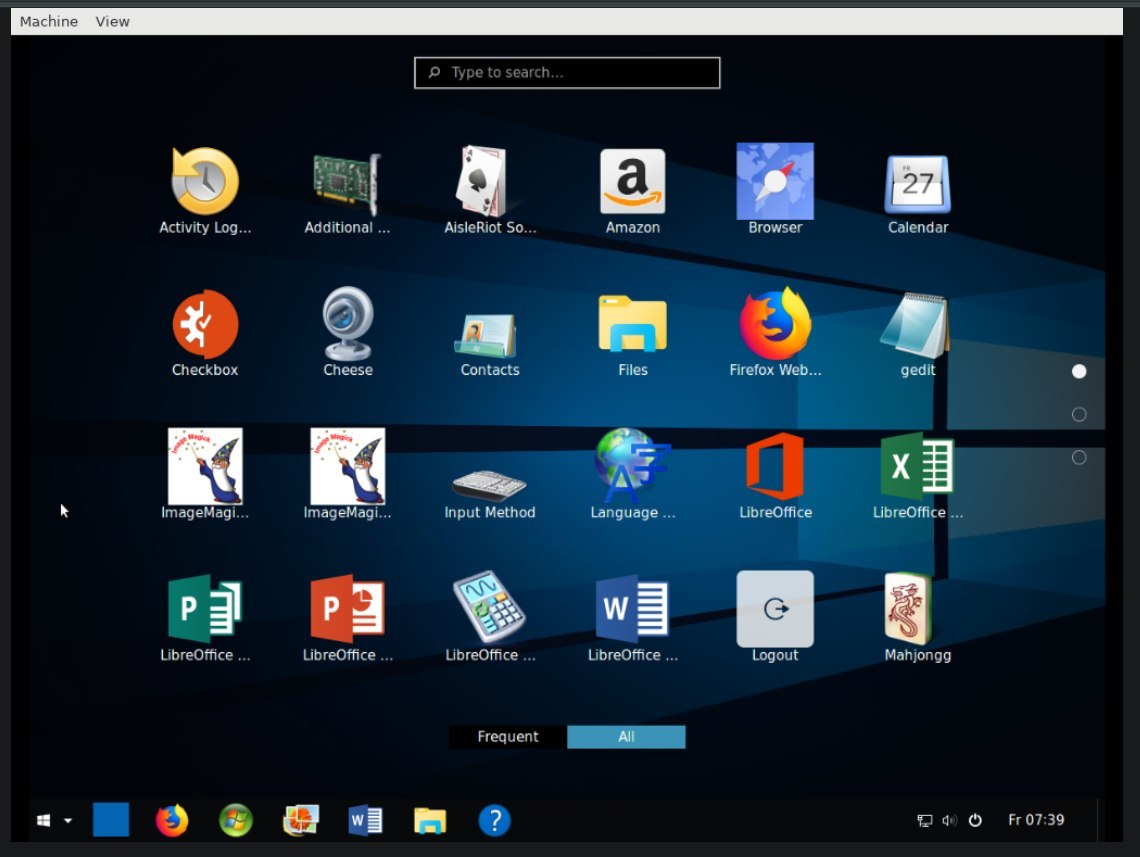Switch to the third page indicator dot
Screen dimensions: 1140x857
[1079, 457]
